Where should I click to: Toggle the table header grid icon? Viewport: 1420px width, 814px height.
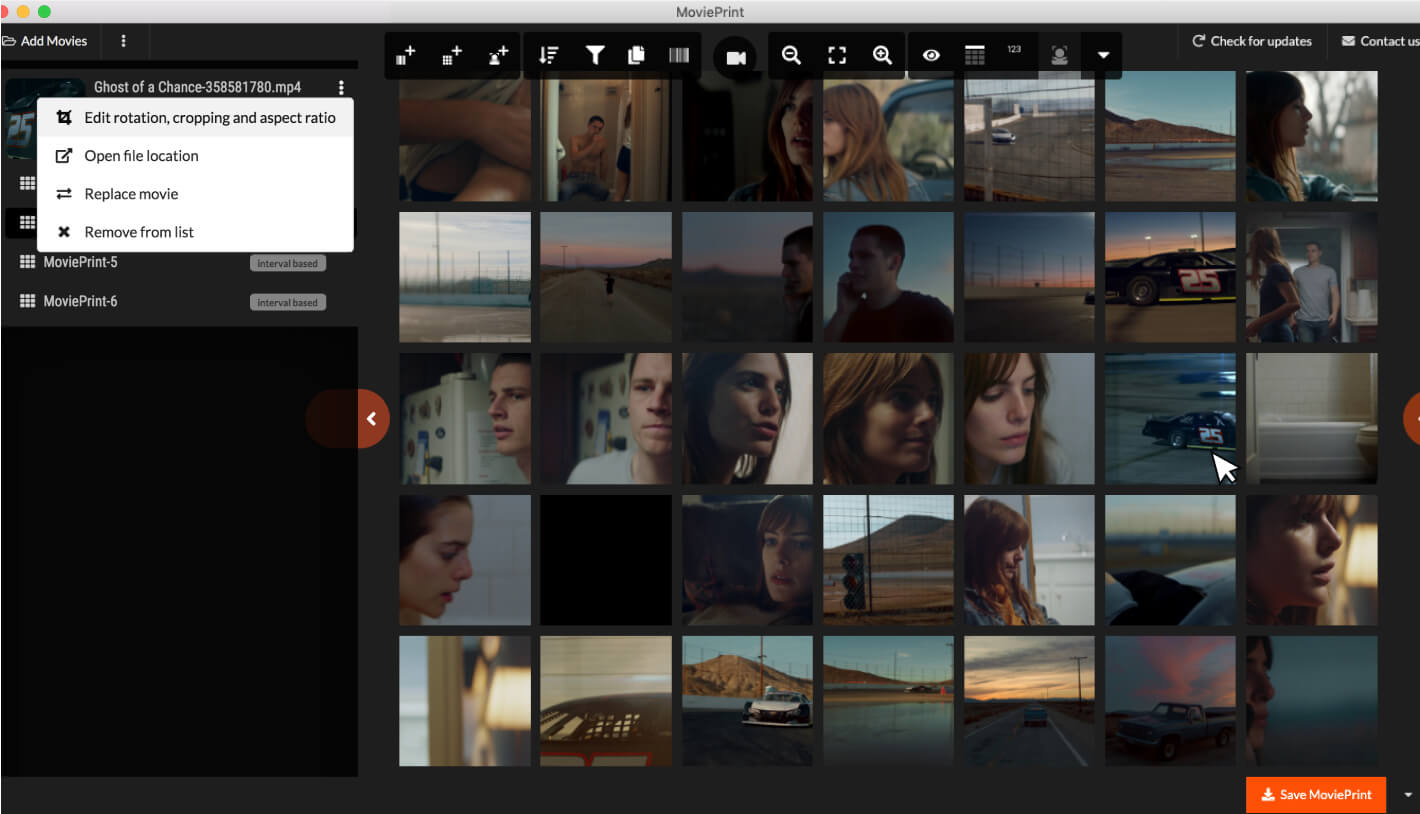tap(975, 56)
